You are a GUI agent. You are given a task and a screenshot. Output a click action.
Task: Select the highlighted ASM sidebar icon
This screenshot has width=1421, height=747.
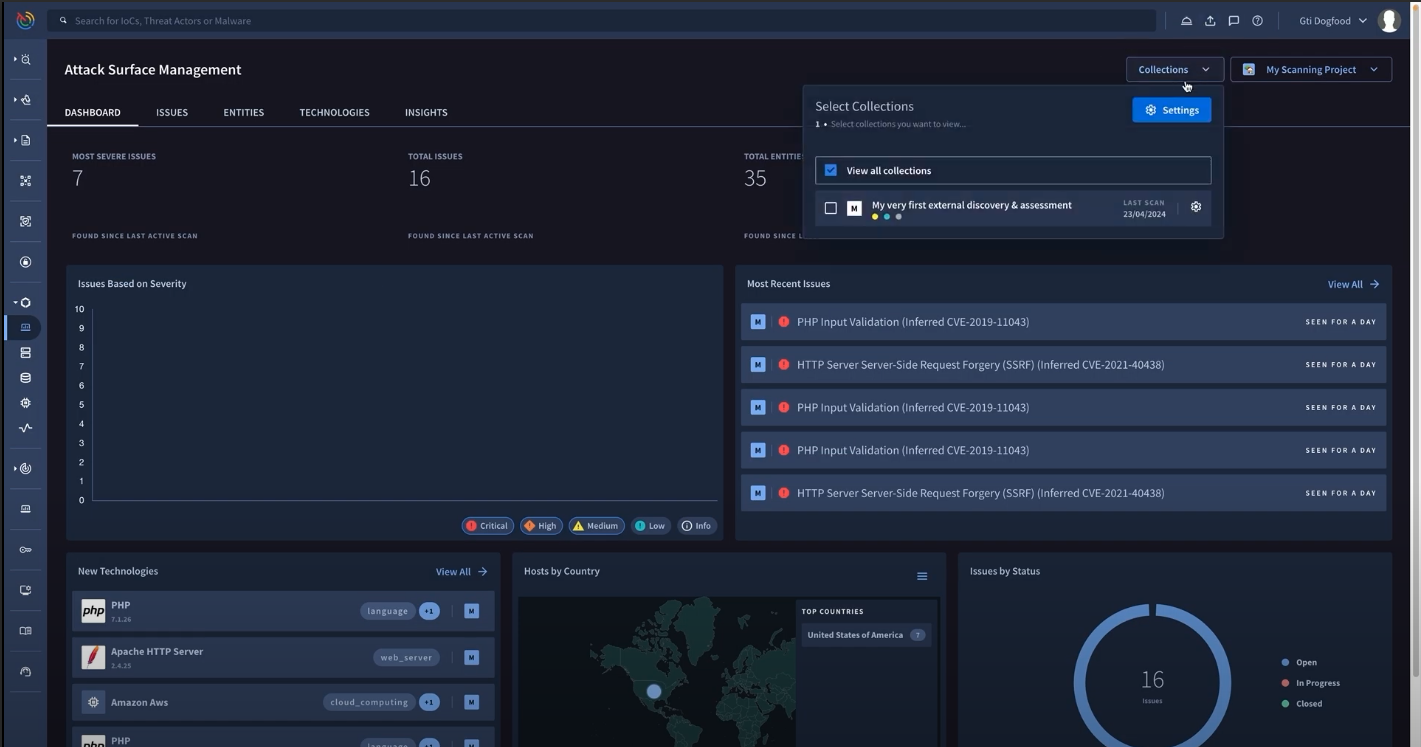(x=25, y=327)
